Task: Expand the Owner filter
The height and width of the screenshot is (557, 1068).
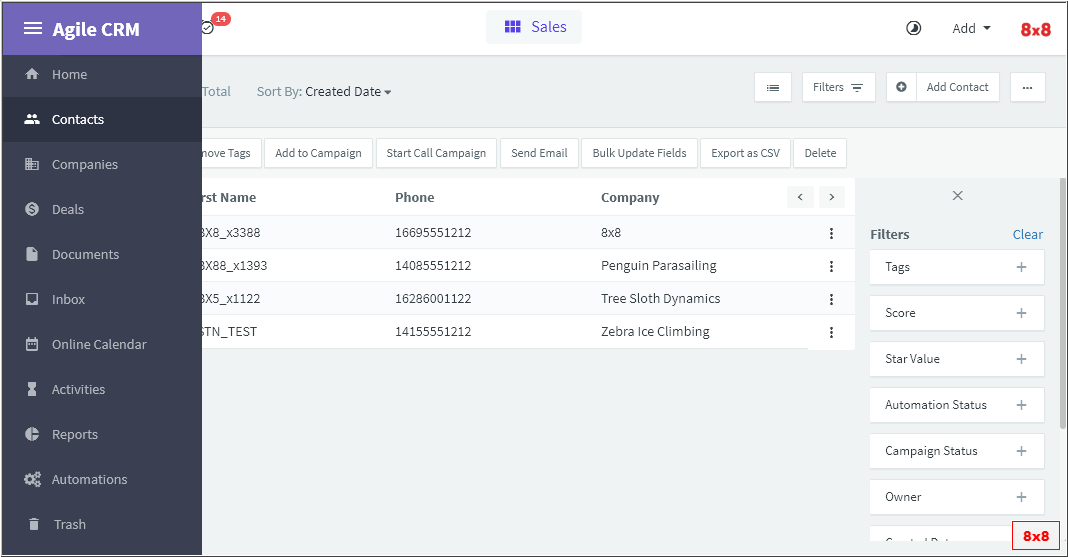Action: click(x=956, y=497)
